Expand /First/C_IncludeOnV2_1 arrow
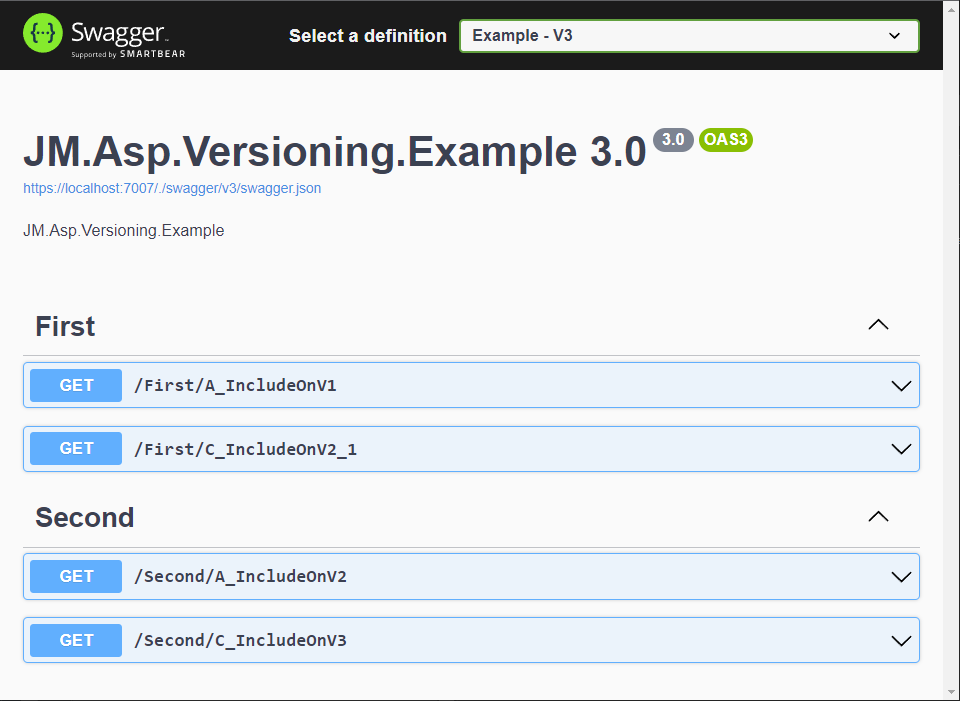The height and width of the screenshot is (701, 960). click(901, 449)
